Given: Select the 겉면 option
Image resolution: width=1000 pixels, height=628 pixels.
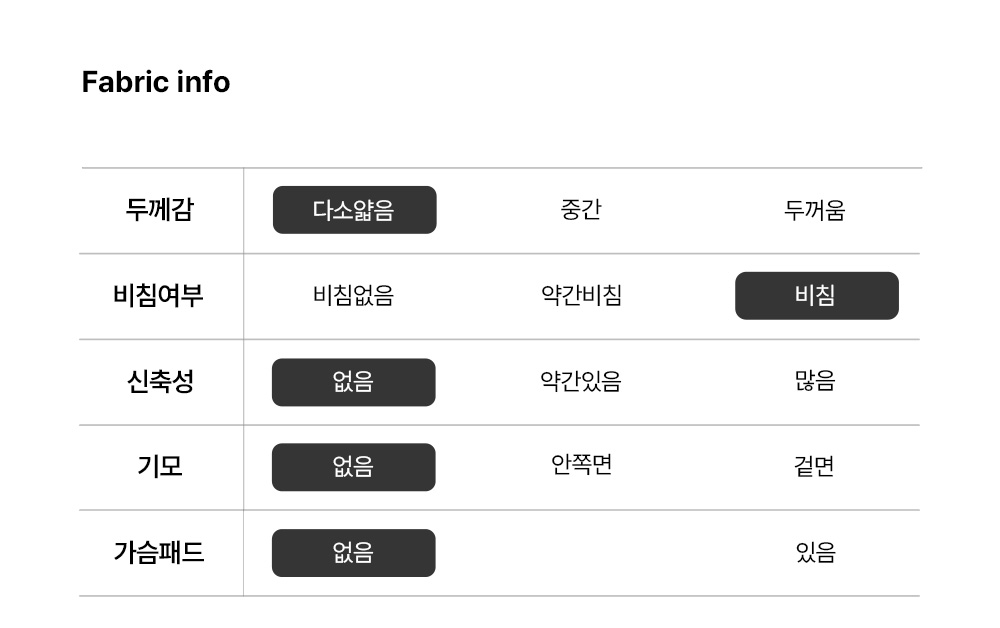Looking at the screenshot, I should (815, 467).
